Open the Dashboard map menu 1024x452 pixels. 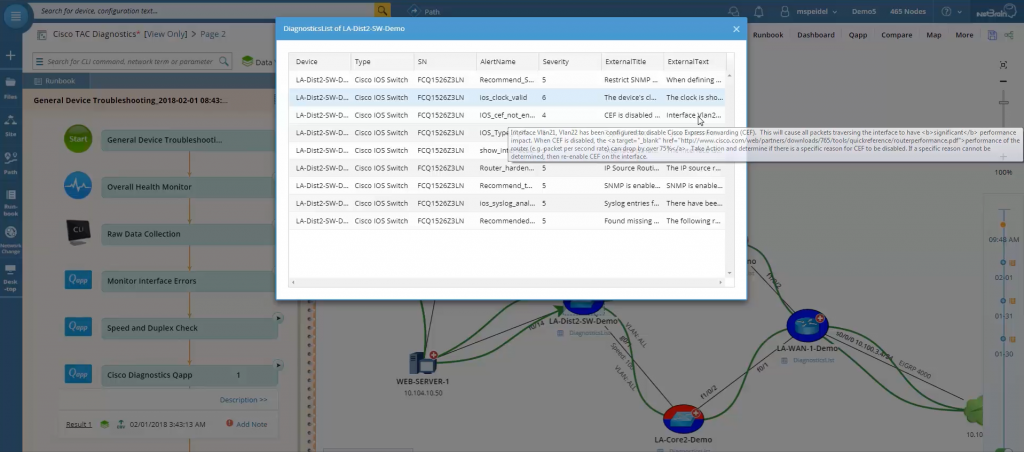[x=815, y=35]
